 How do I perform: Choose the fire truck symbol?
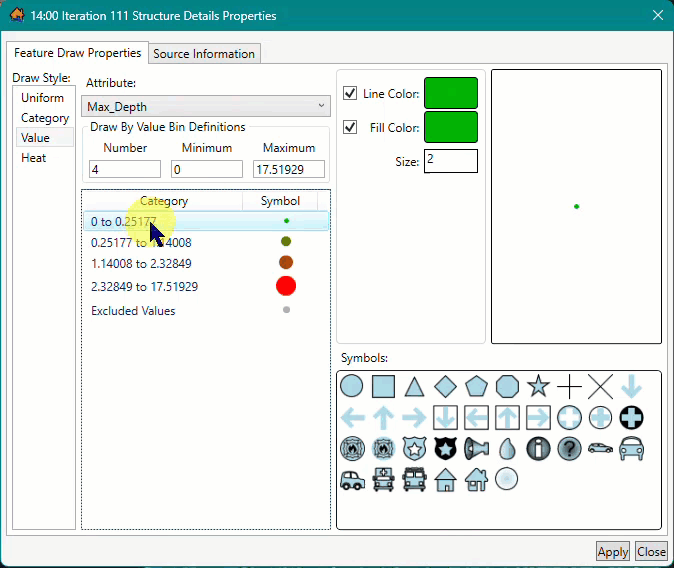click(x=414, y=479)
